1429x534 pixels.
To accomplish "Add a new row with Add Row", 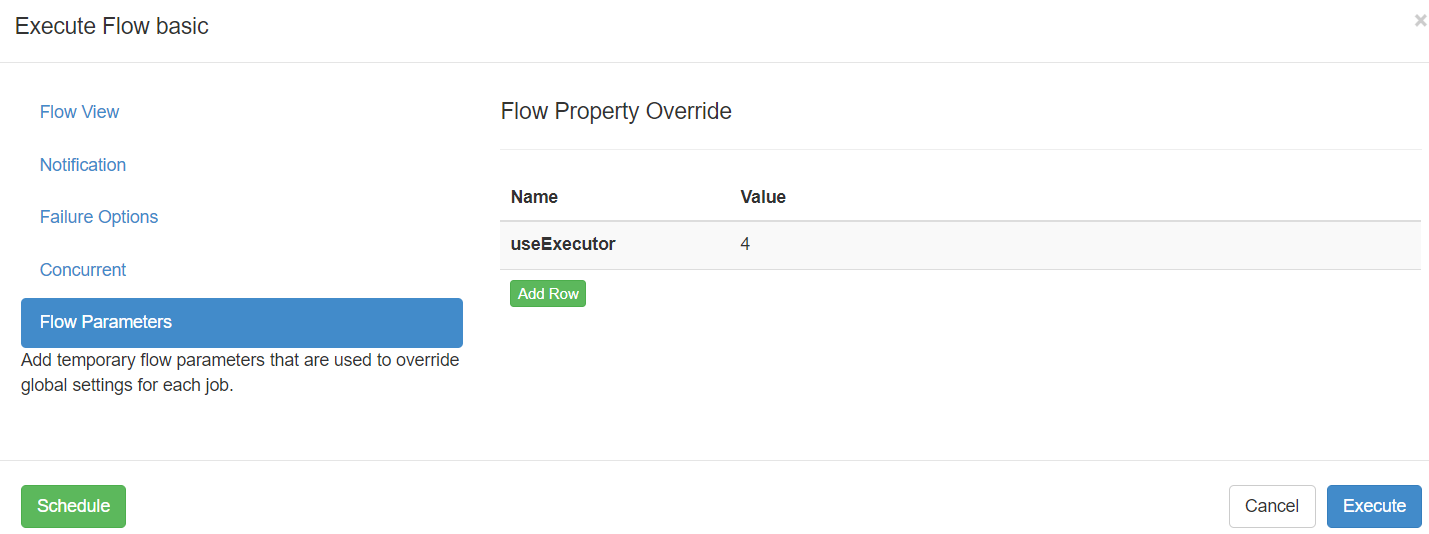I will 548,294.
